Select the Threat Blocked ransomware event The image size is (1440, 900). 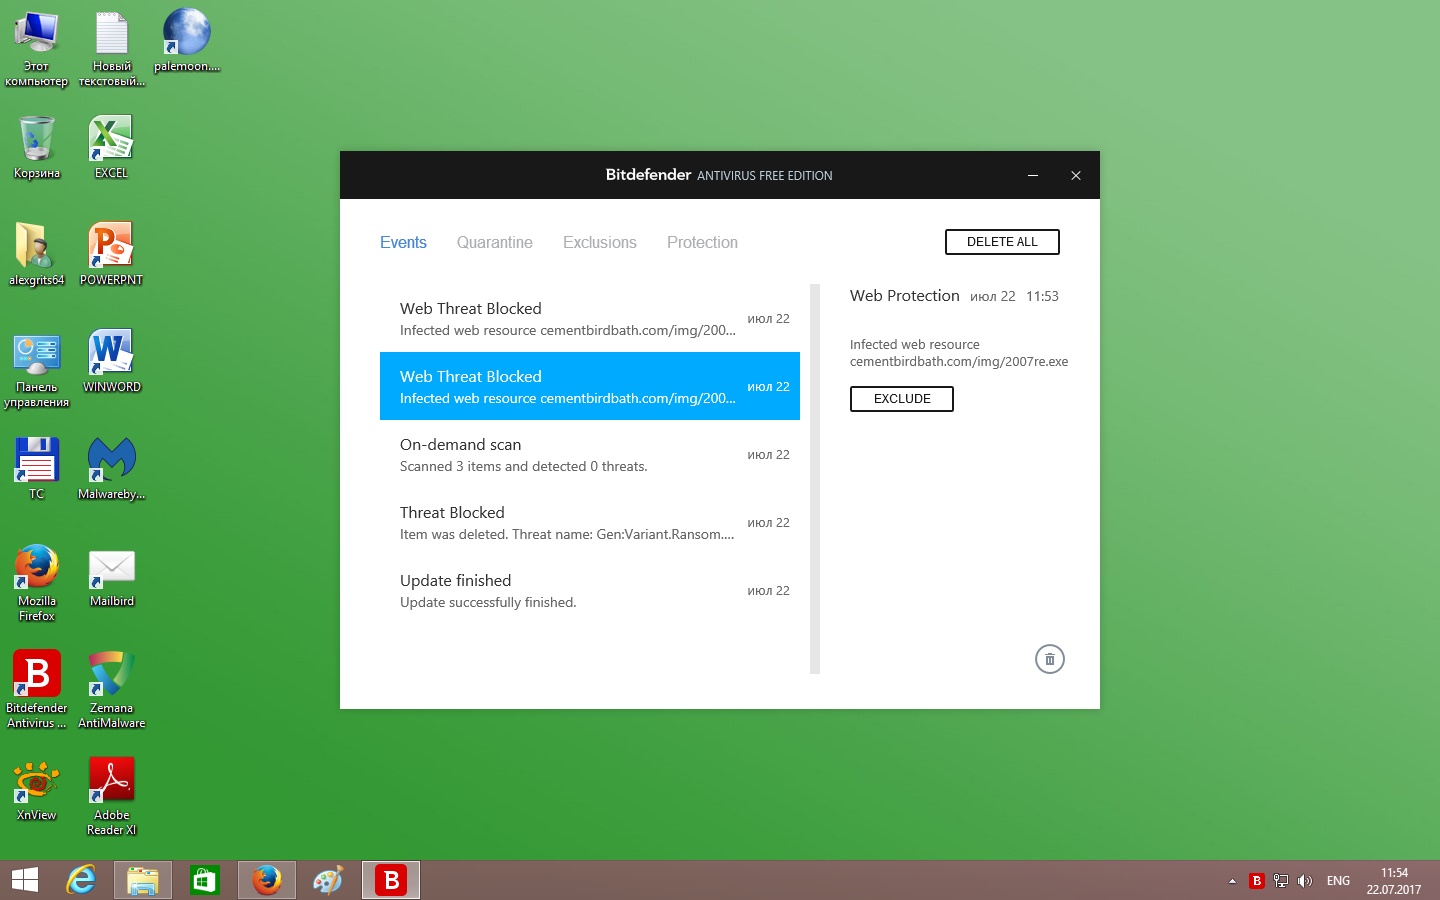click(x=590, y=522)
